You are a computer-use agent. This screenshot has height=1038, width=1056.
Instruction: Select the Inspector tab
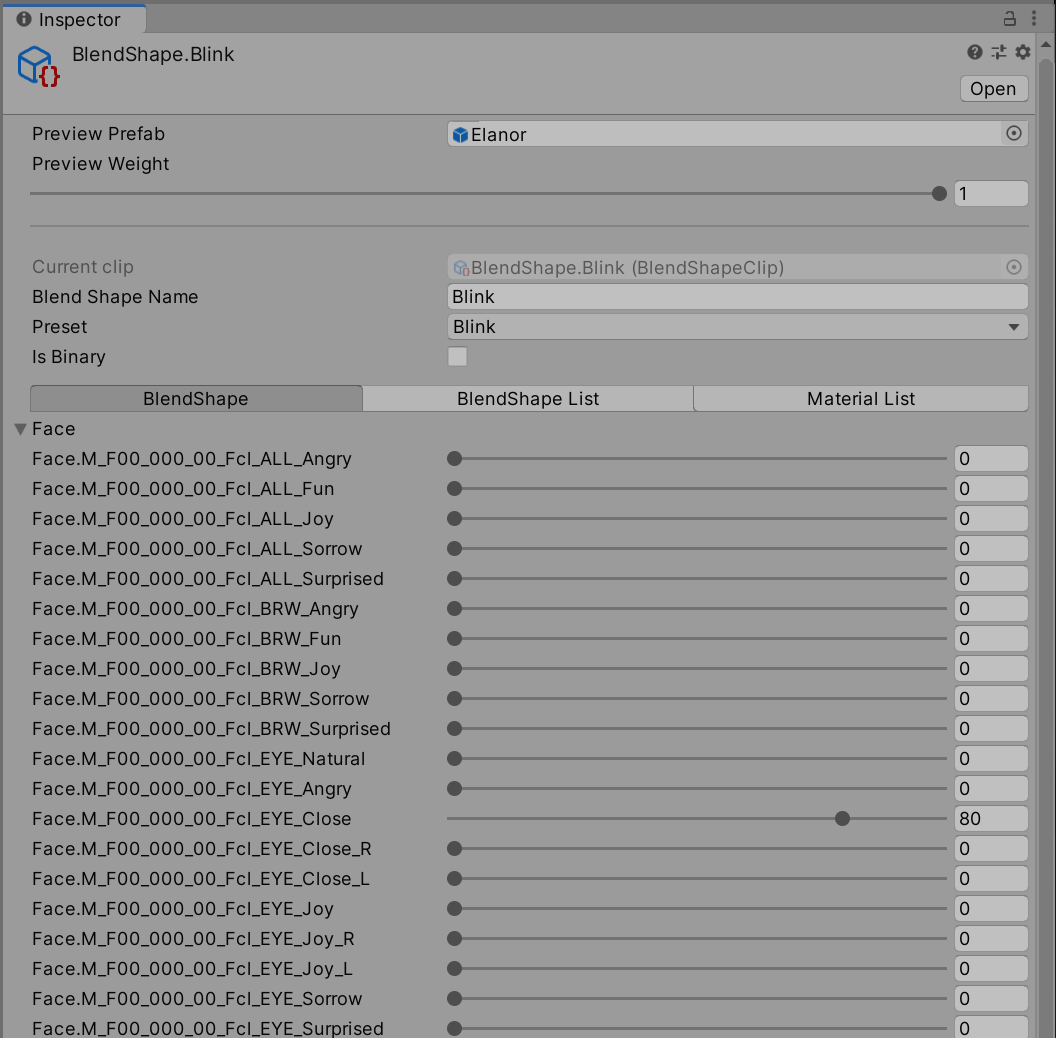click(75, 18)
